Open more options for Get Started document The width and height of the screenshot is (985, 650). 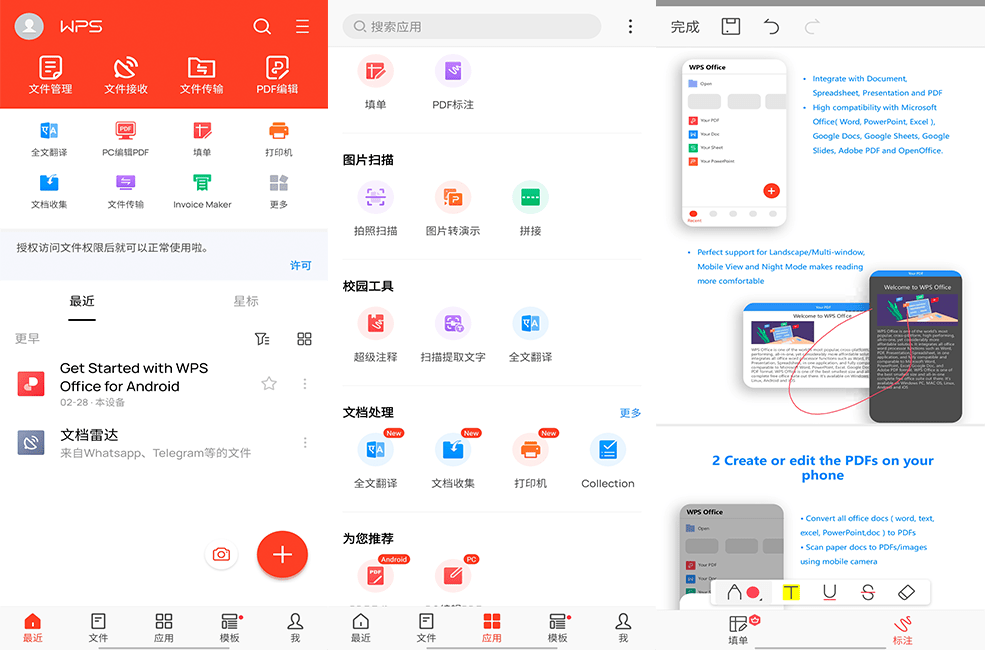[x=305, y=383]
